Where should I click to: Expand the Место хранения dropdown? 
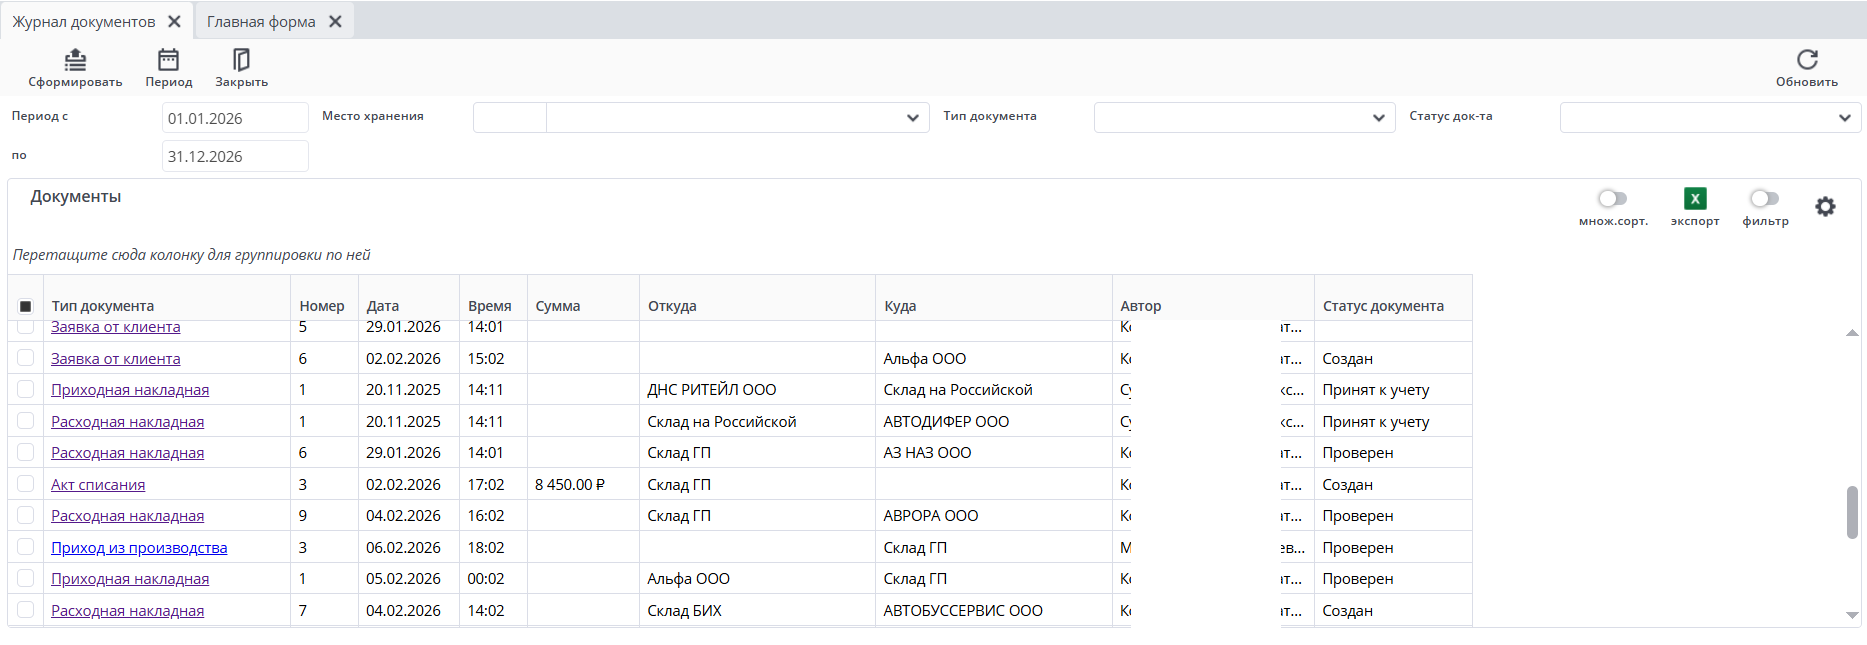[x=912, y=118]
